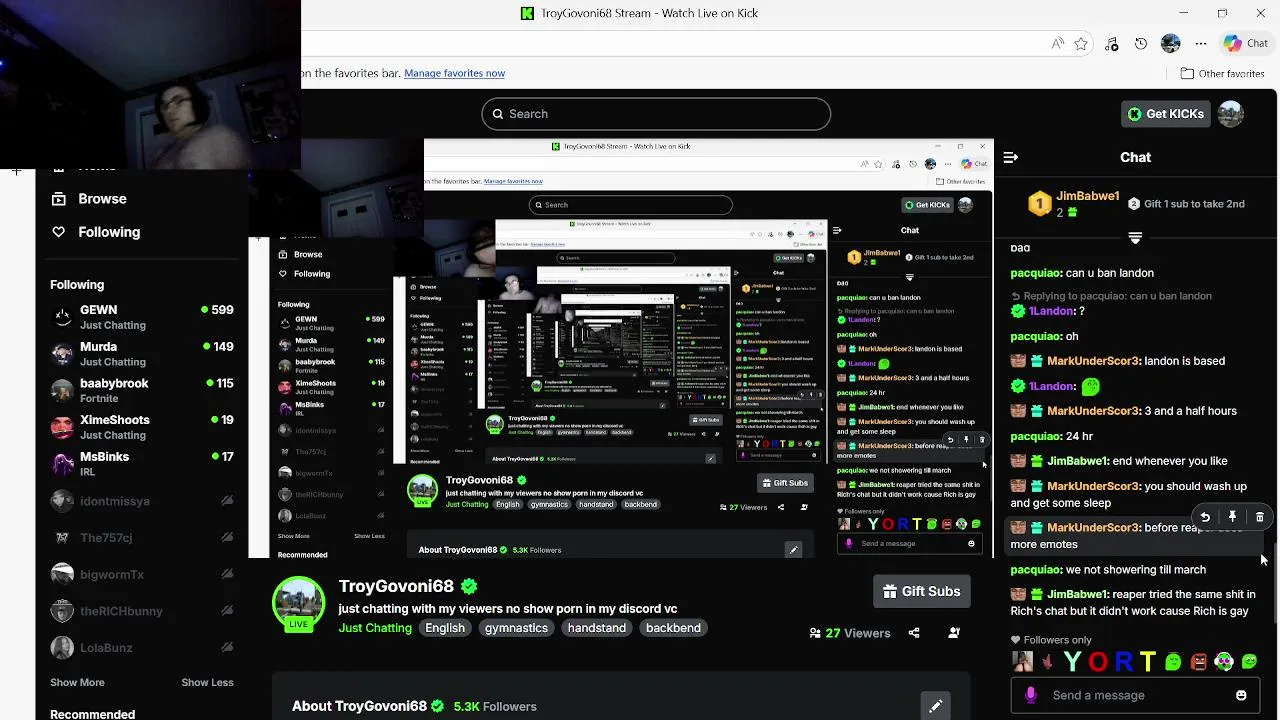Click the 27 Viewers count

(850, 633)
